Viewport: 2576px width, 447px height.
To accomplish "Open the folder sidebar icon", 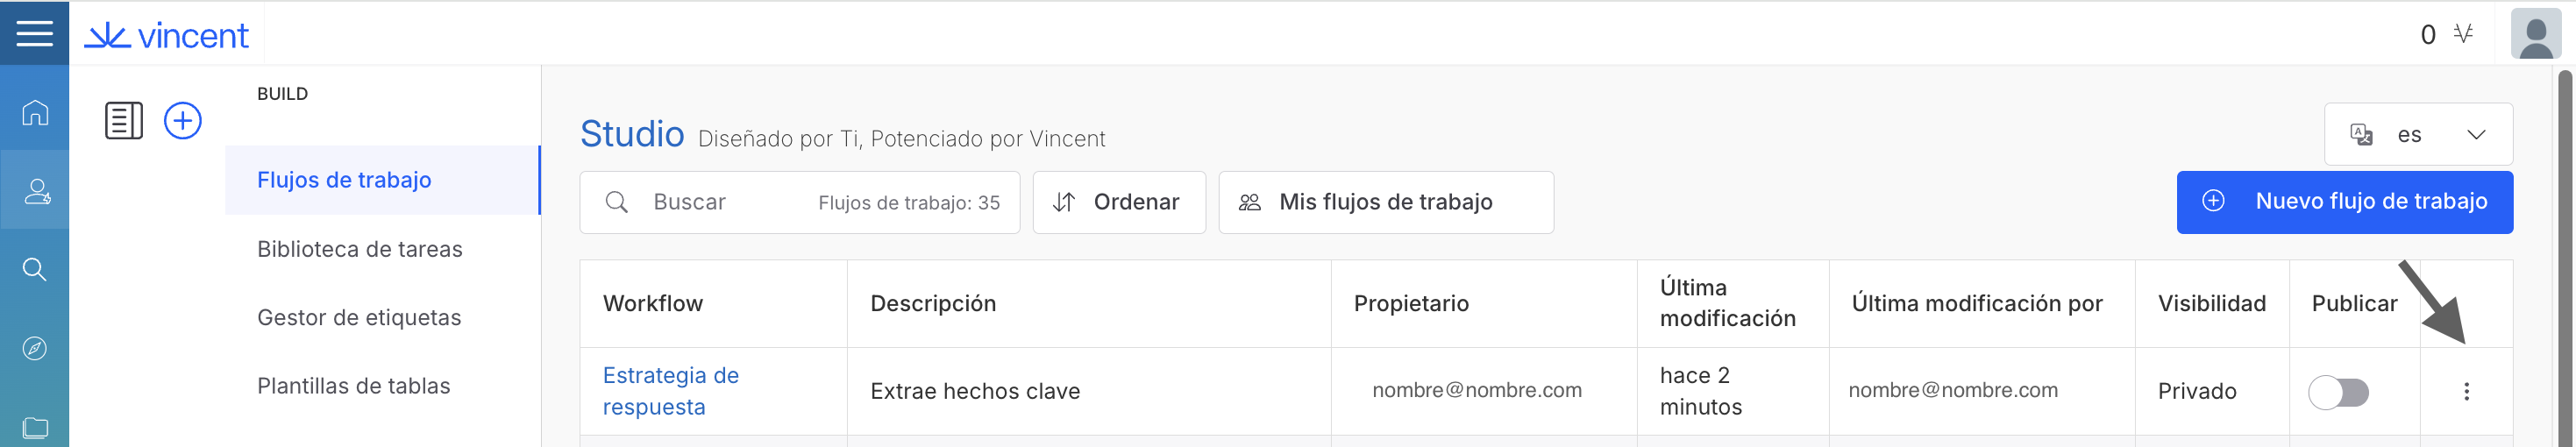I will (35, 427).
